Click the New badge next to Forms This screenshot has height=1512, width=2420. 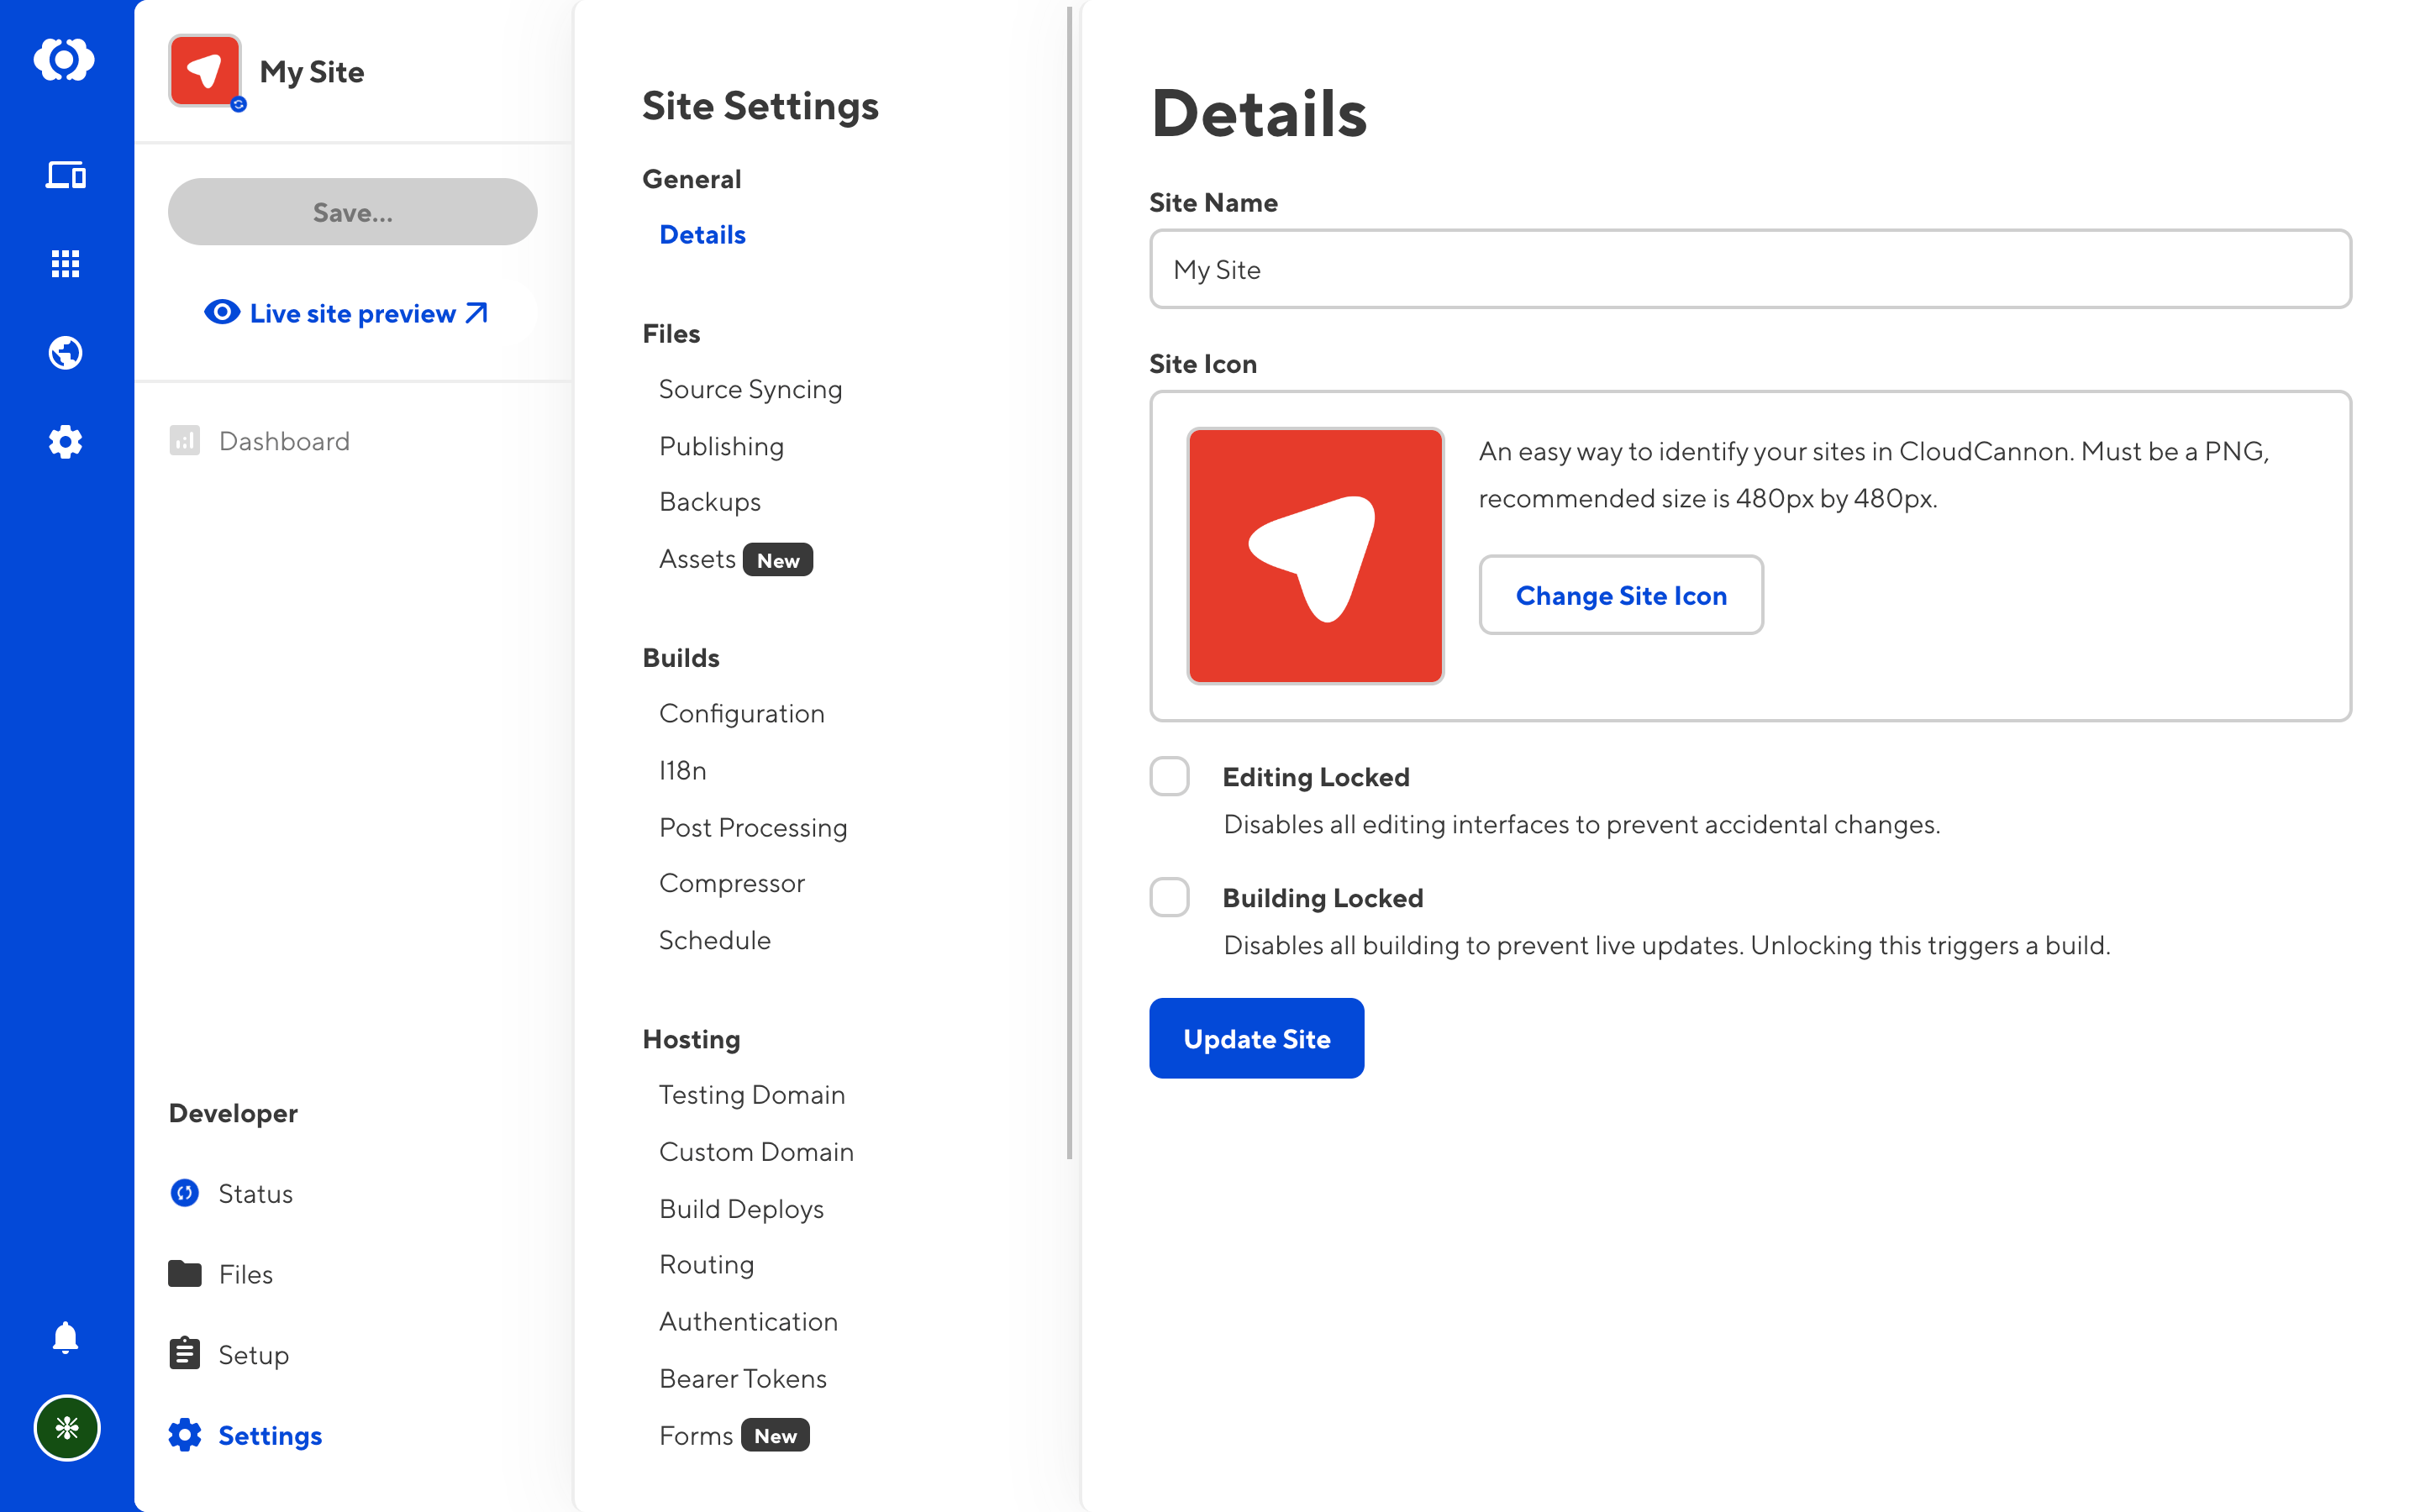coord(775,1435)
